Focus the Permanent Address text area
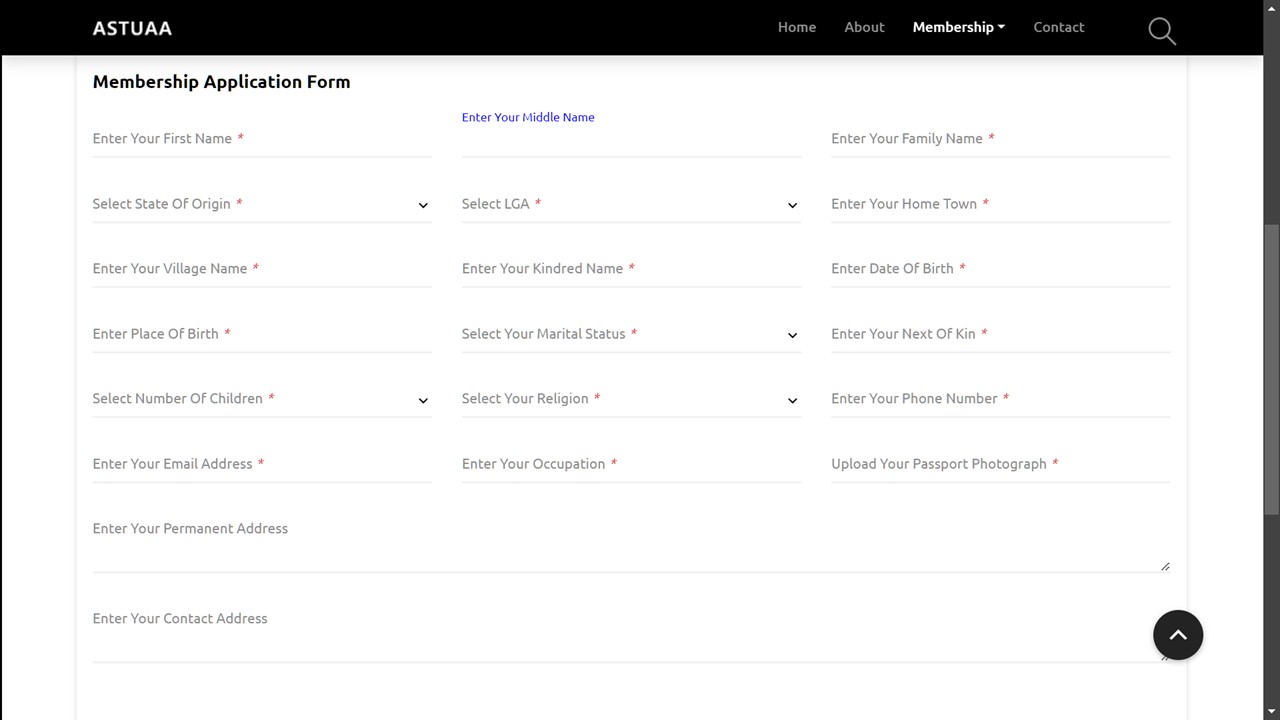This screenshot has width=1280, height=720. pyautogui.click(x=631, y=542)
